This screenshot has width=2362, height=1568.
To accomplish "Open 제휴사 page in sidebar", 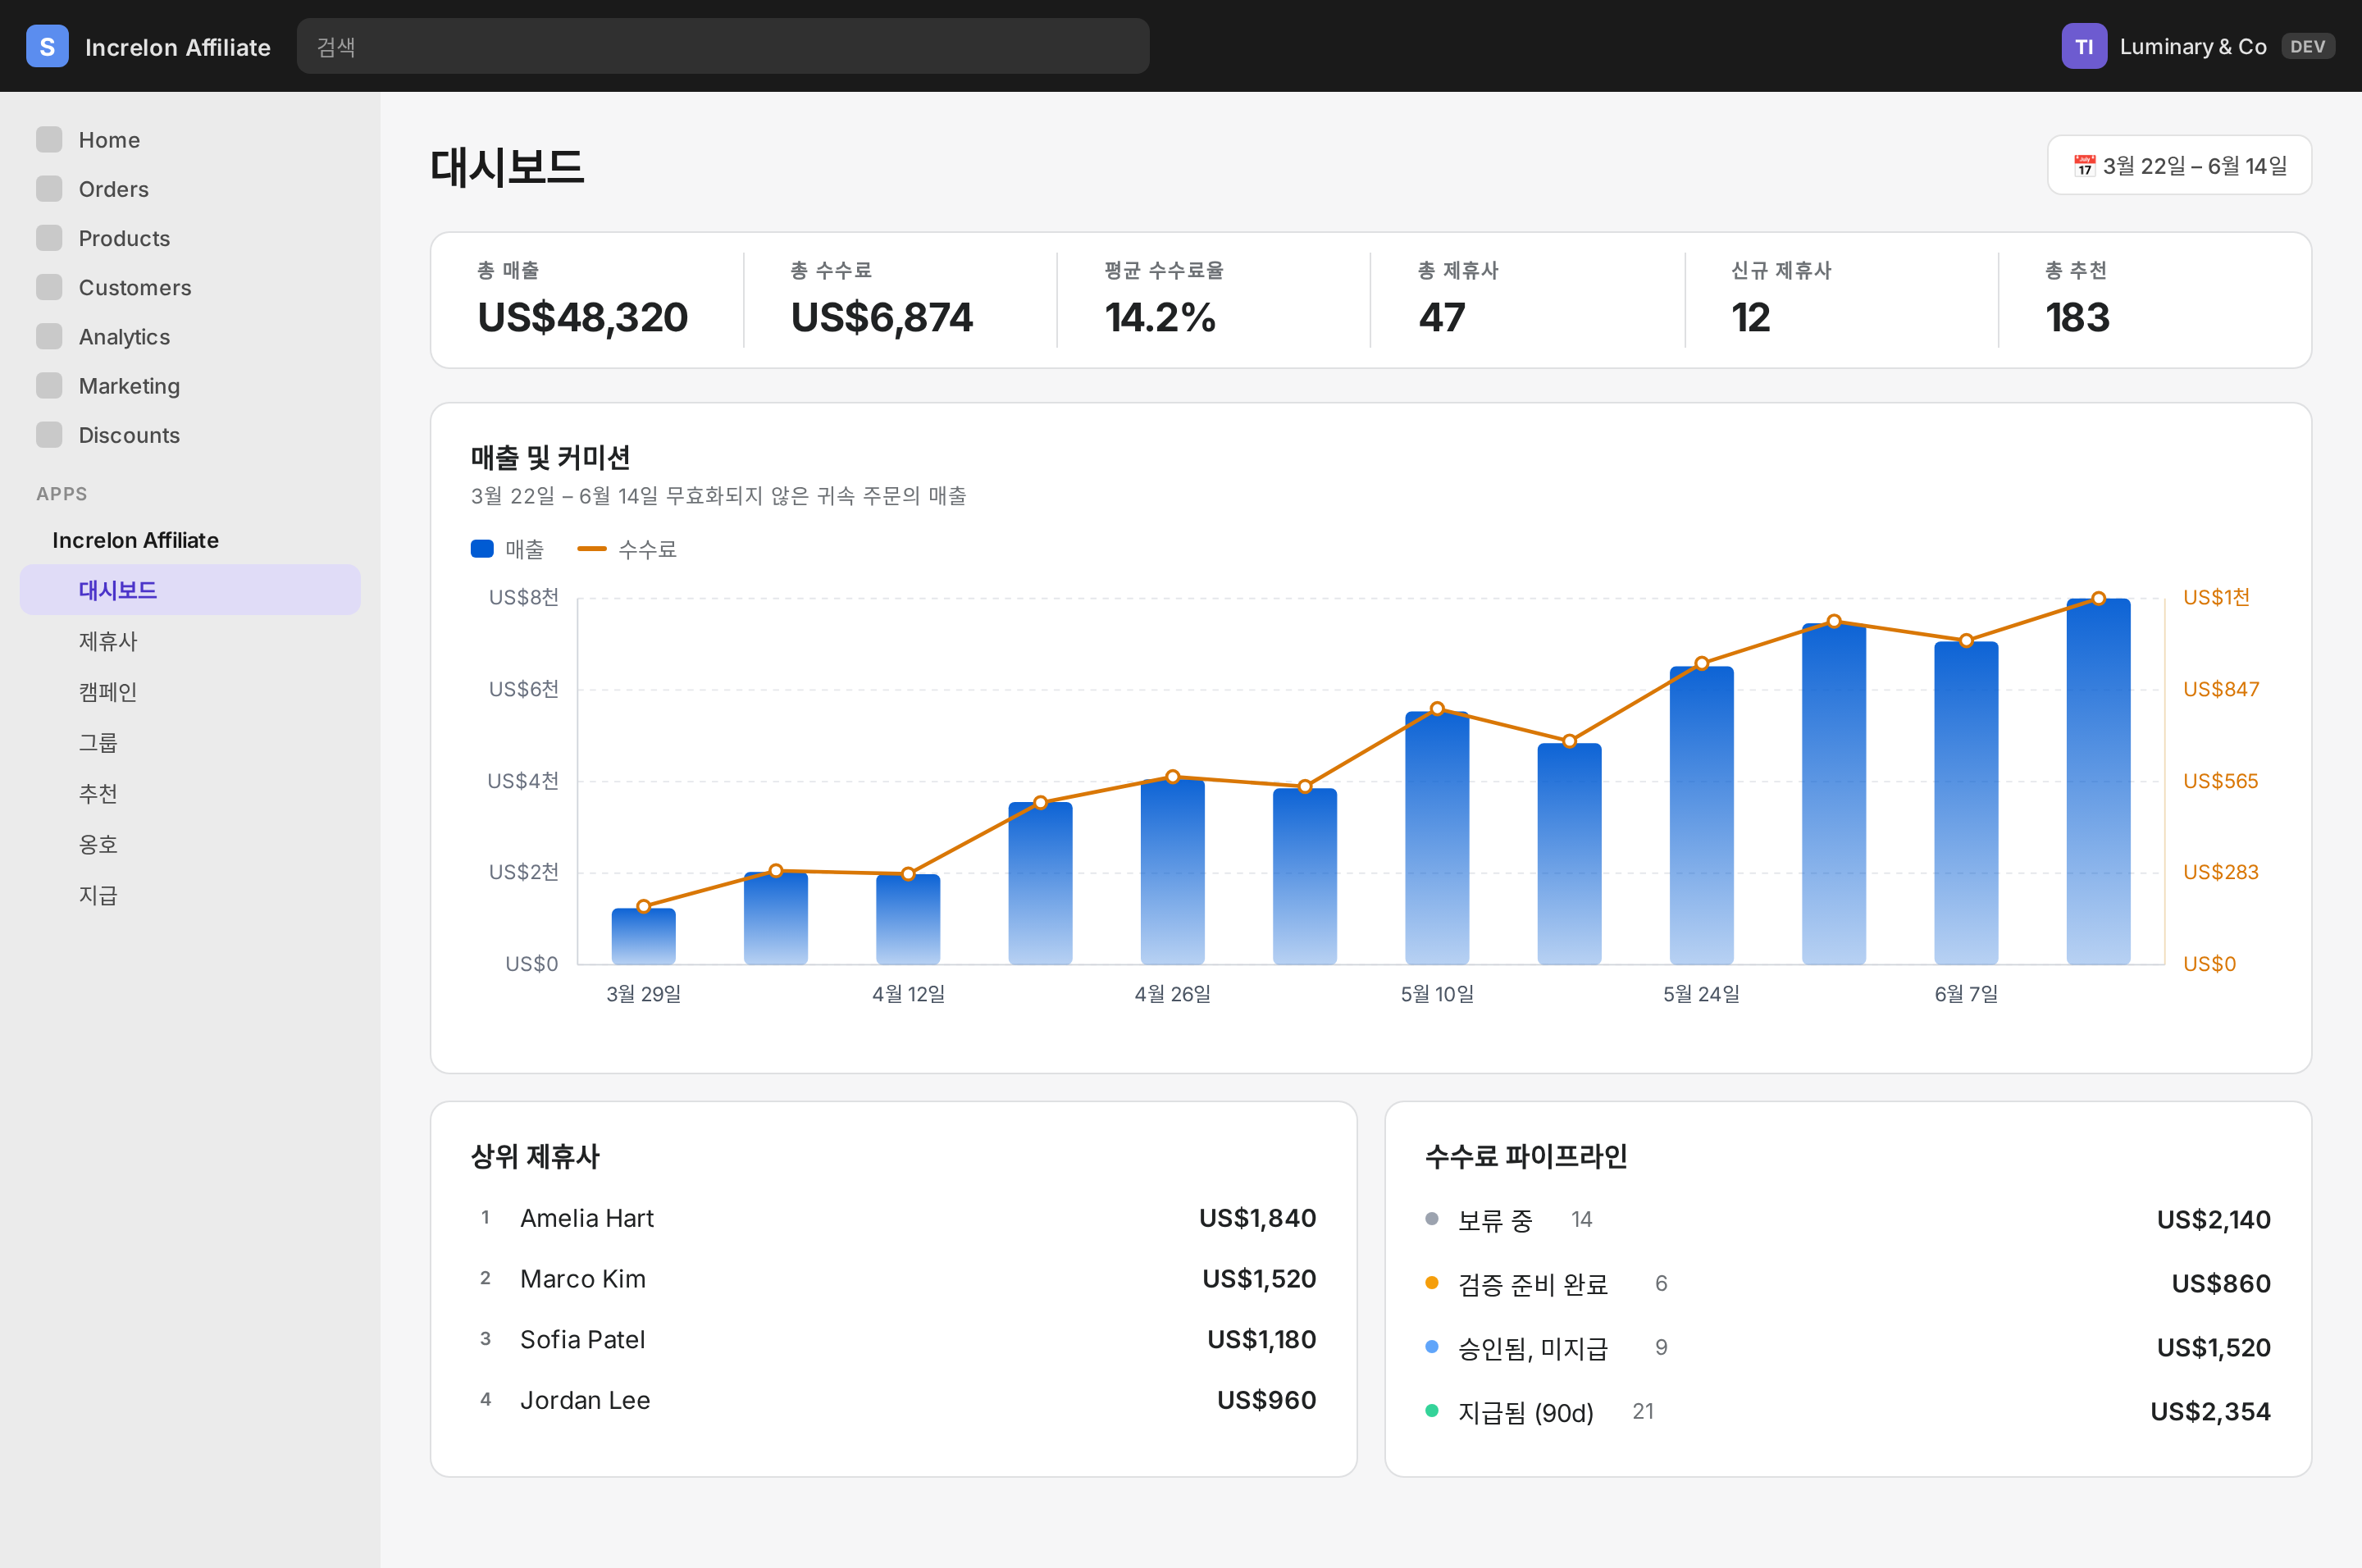I will point(190,640).
